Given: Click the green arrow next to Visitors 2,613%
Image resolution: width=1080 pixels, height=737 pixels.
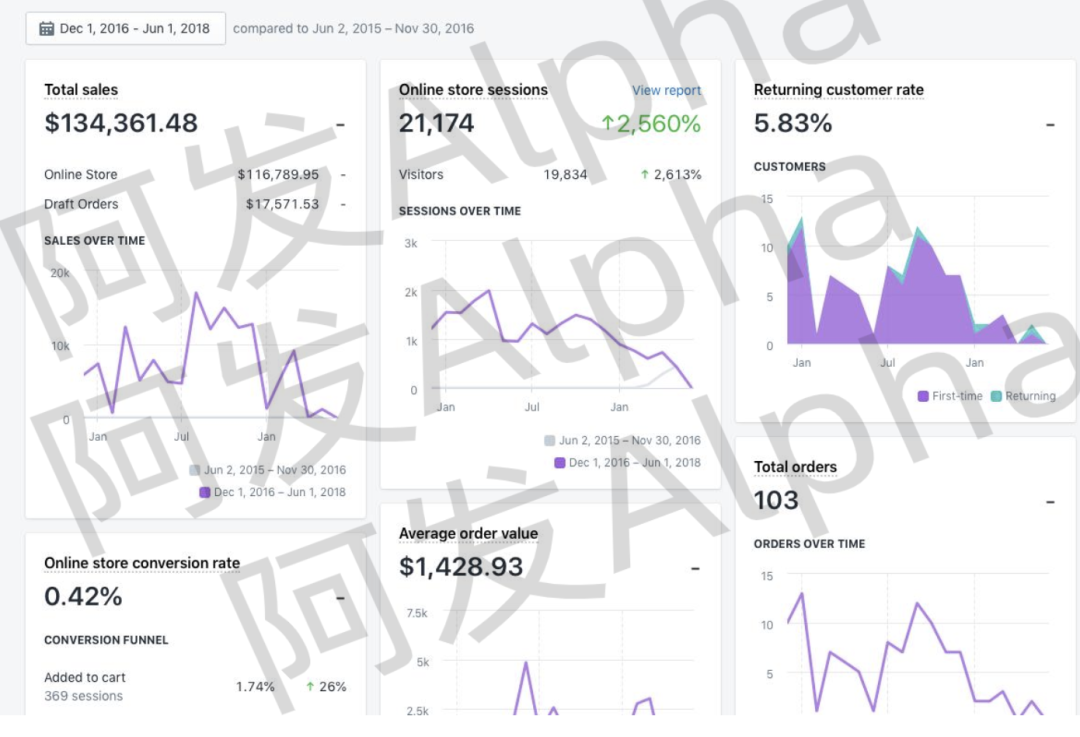Looking at the screenshot, I should 645,175.
